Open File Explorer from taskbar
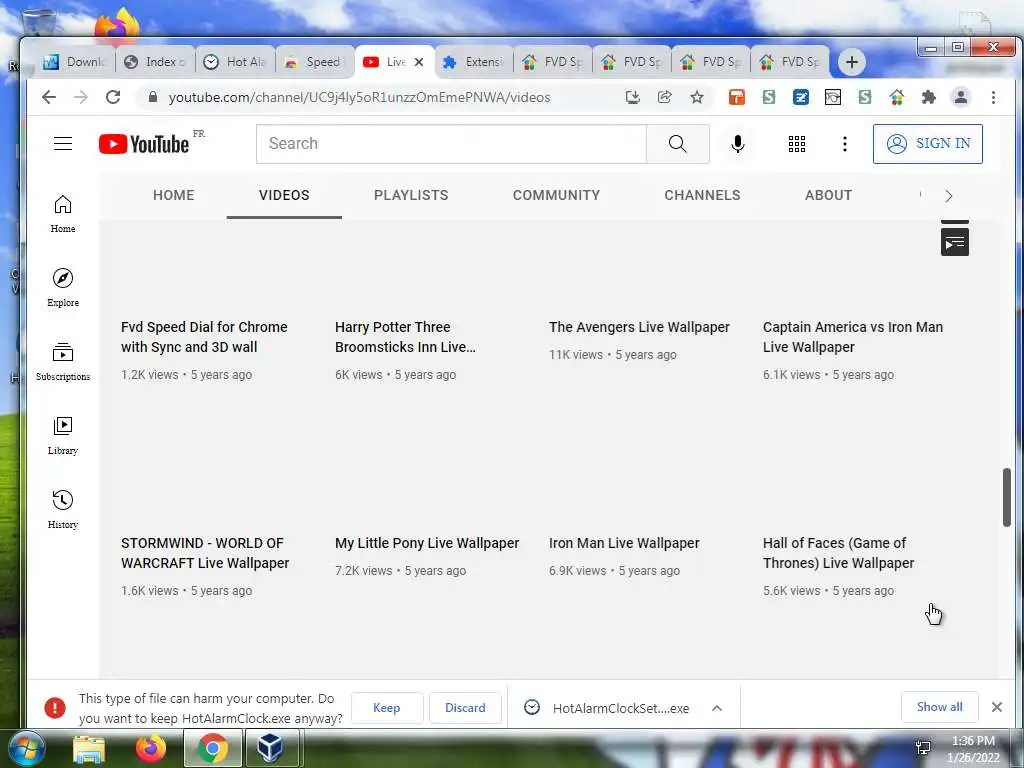Image resolution: width=1024 pixels, height=768 pixels. point(89,748)
